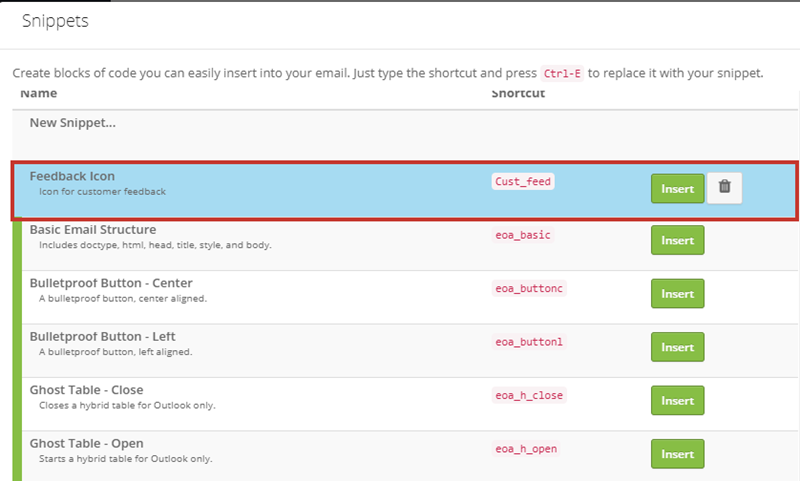Click the eoa_h_open shortcut tag
The width and height of the screenshot is (800, 481).
click(526, 449)
